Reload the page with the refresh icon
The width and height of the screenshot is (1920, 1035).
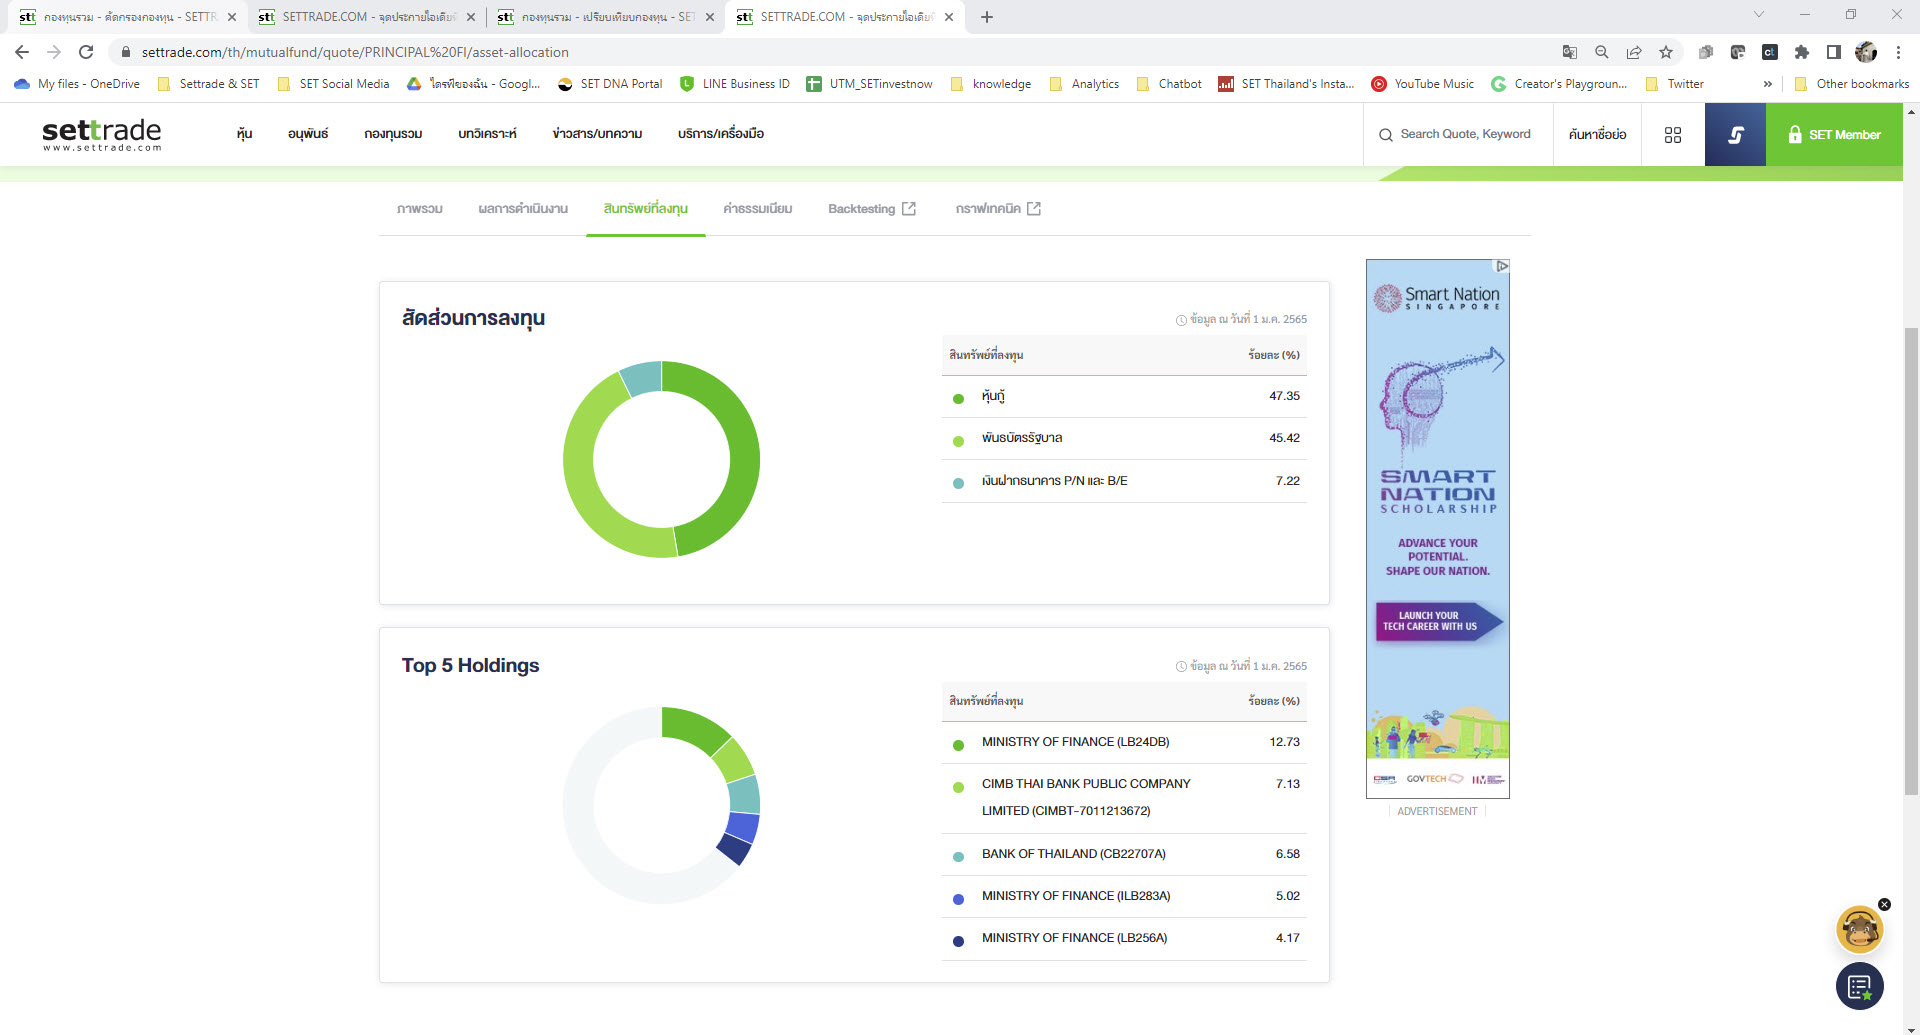click(88, 51)
